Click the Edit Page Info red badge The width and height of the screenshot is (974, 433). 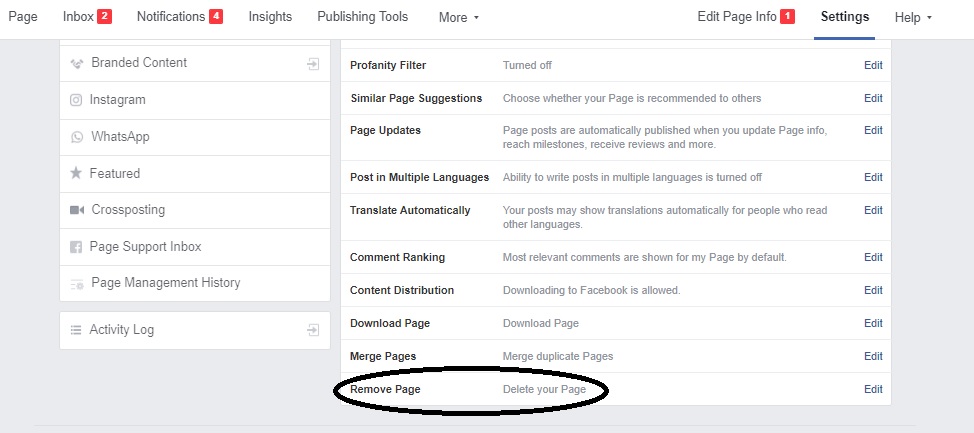pyautogui.click(x=788, y=17)
